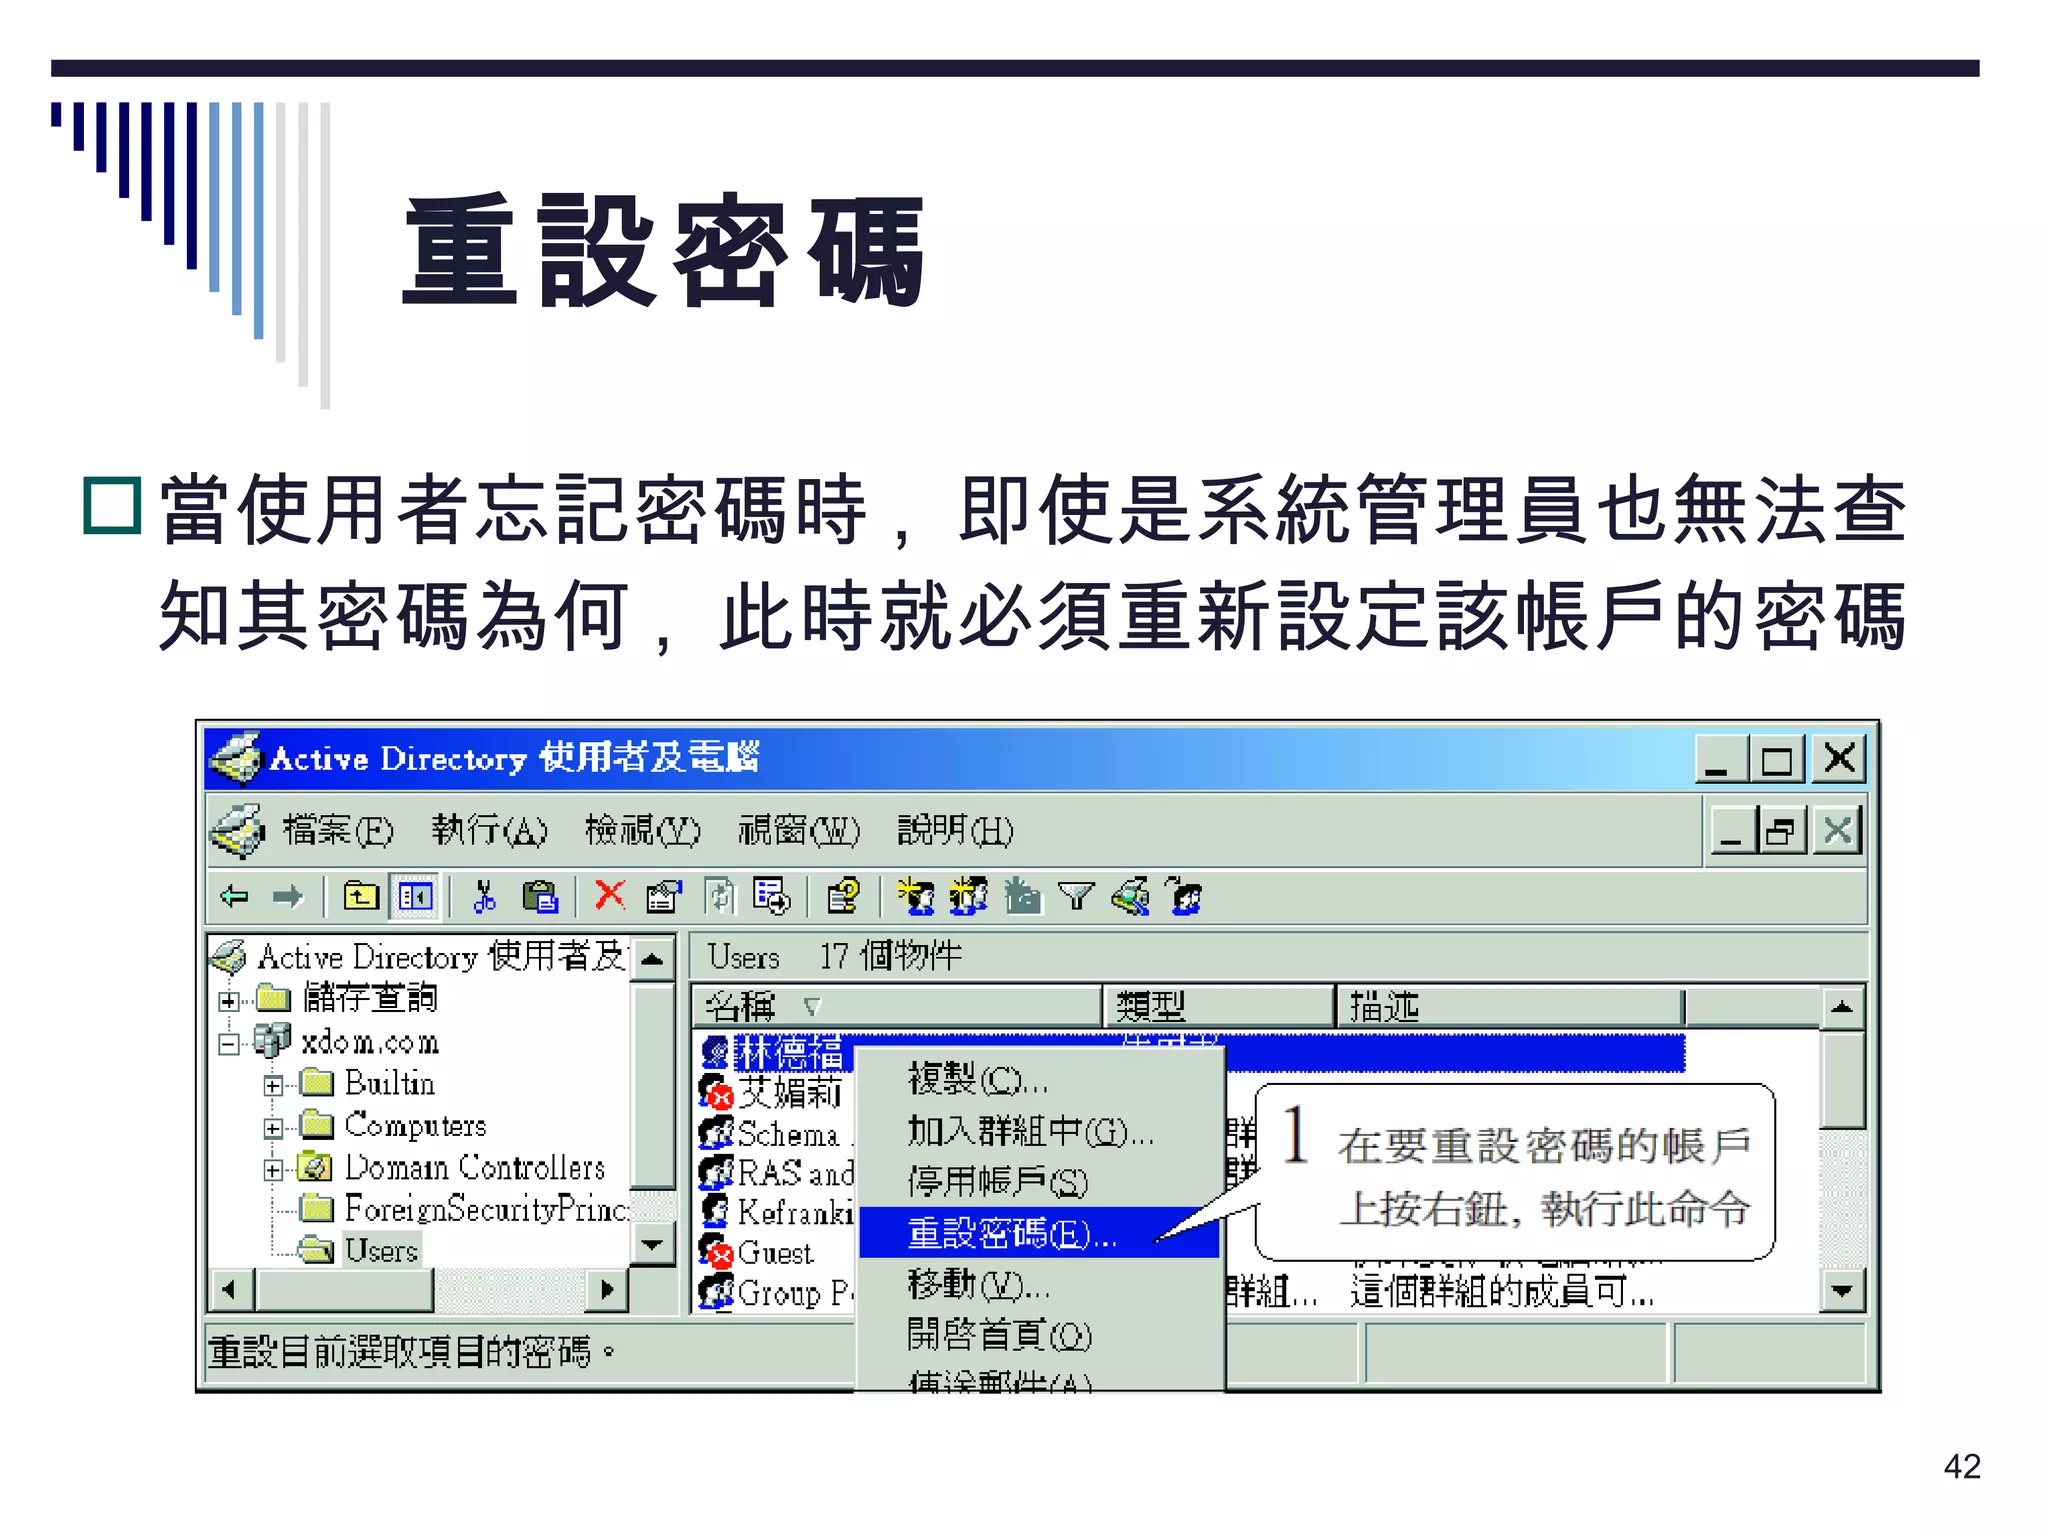Click list pane scroll down arrow

(x=1842, y=1291)
